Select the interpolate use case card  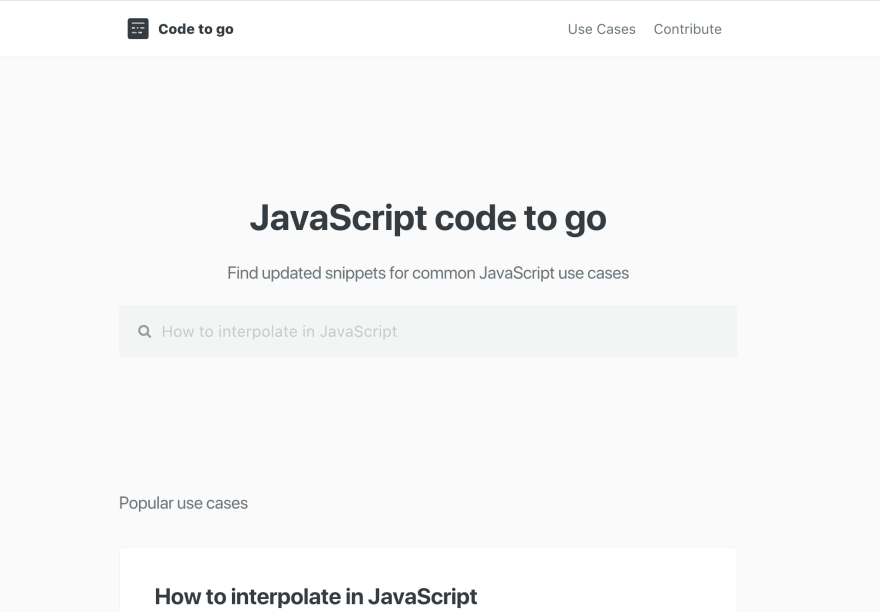coord(428,580)
